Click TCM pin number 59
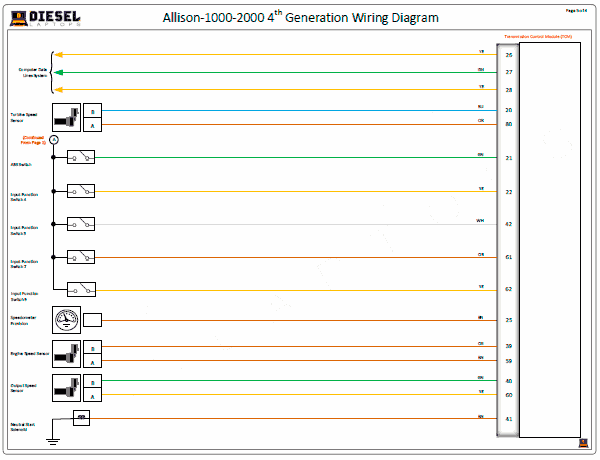The image size is (600, 460). (x=509, y=361)
